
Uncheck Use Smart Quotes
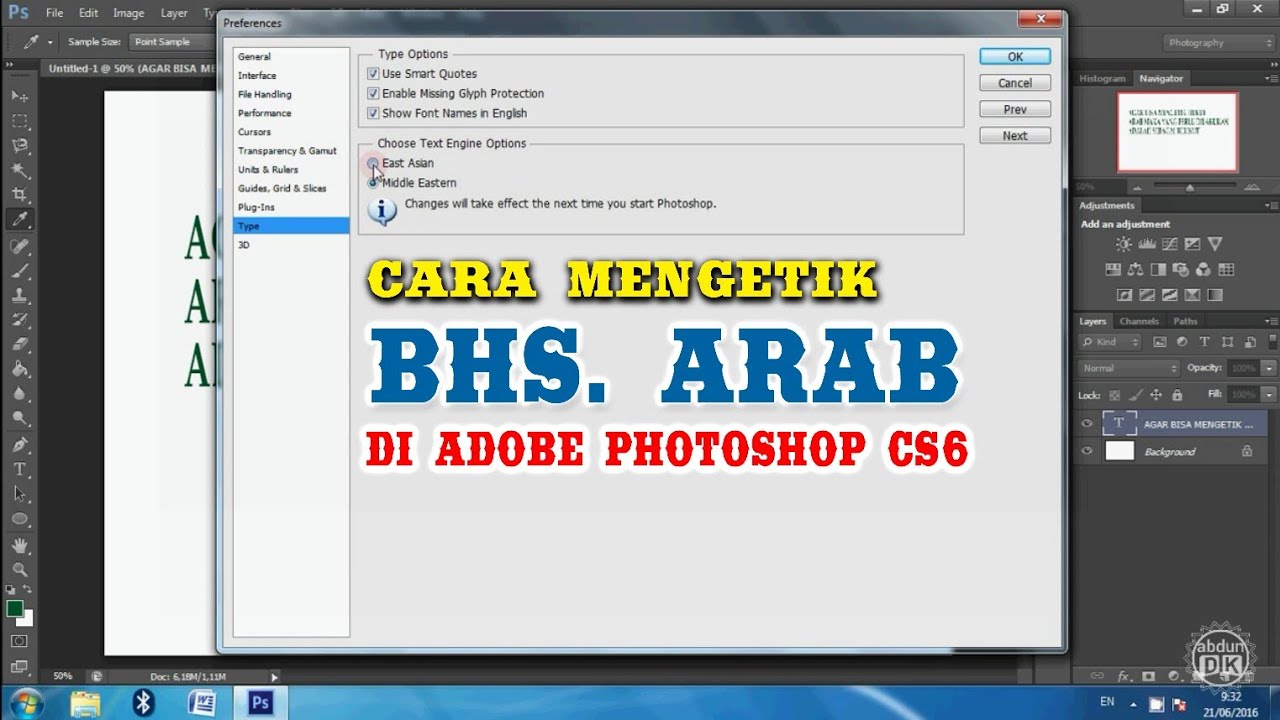[x=373, y=74]
